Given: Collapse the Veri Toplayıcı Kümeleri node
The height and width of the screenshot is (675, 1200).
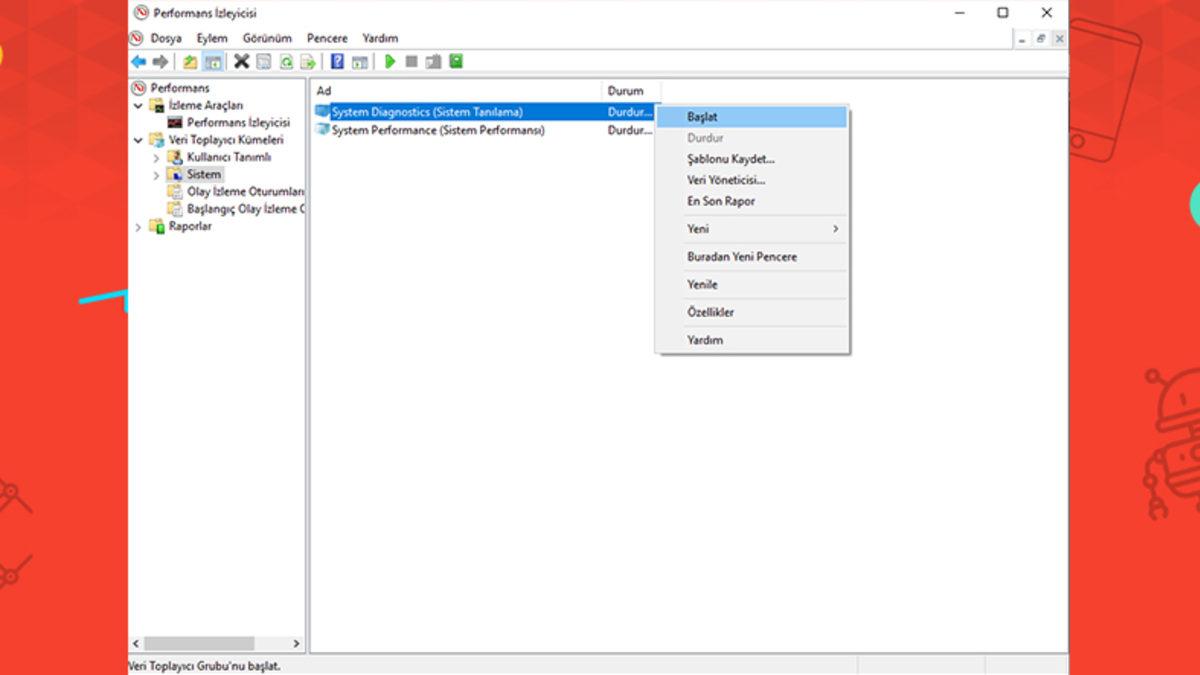Looking at the screenshot, I should pyautogui.click(x=139, y=140).
